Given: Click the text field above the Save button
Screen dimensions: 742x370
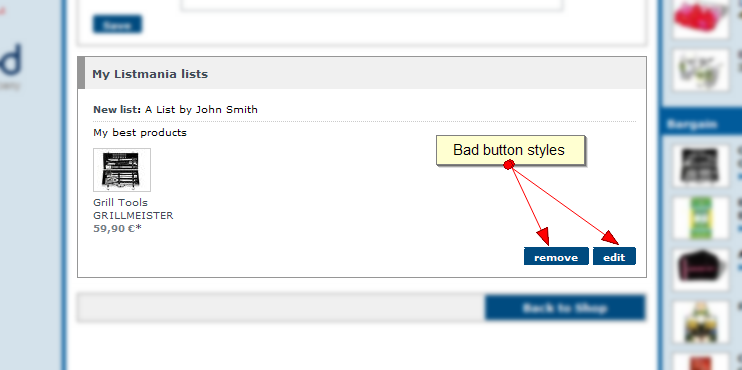Looking at the screenshot, I should [x=371, y=5].
